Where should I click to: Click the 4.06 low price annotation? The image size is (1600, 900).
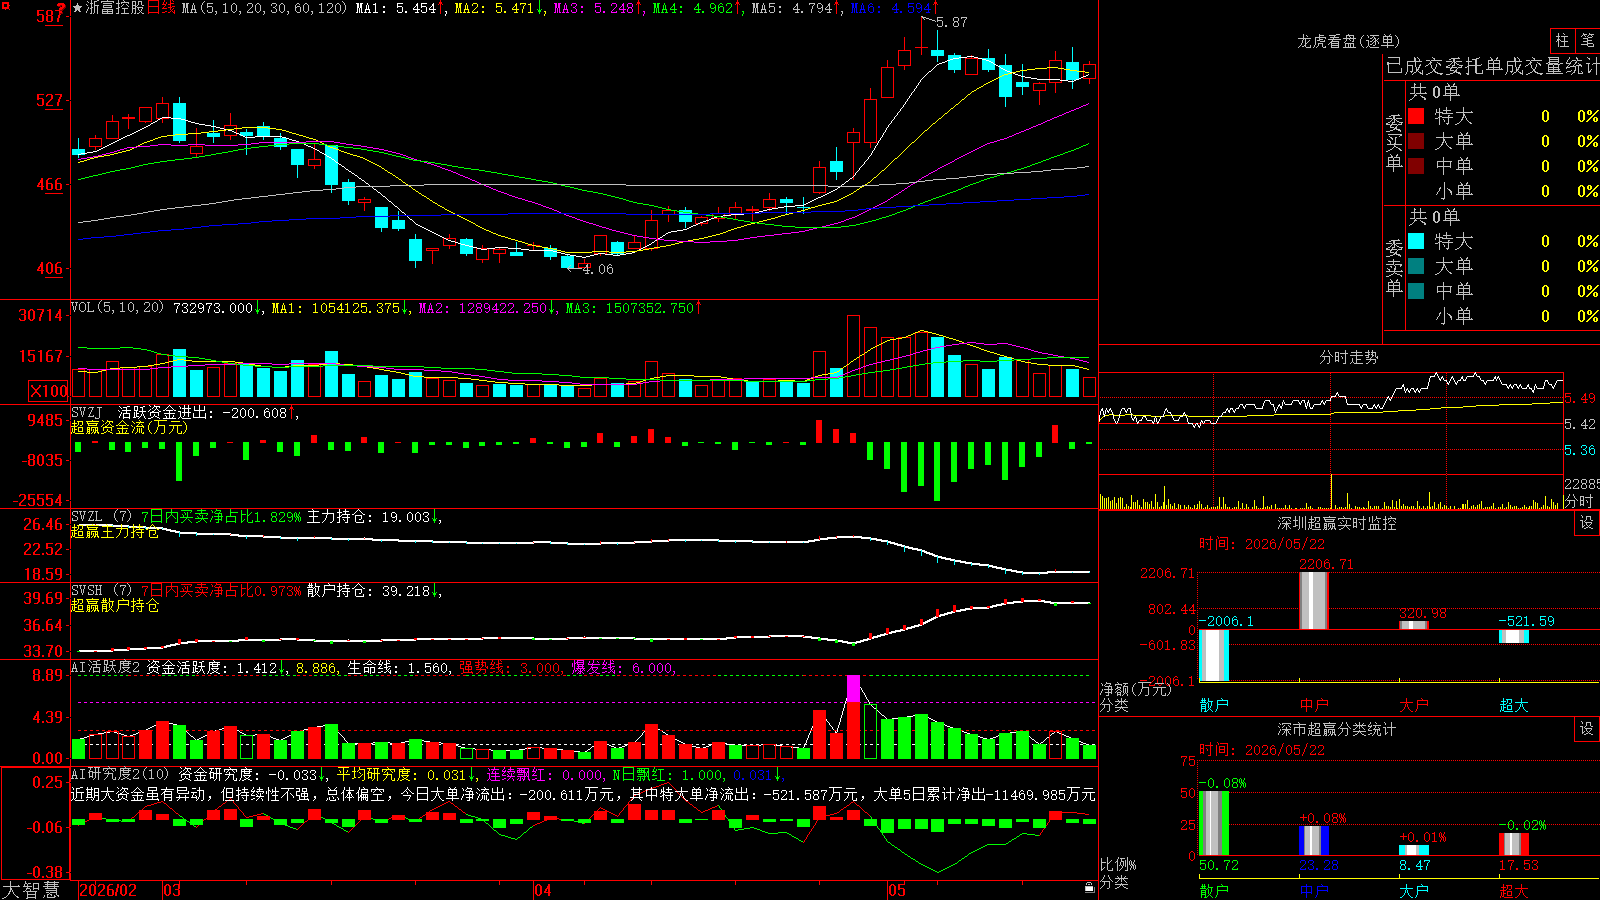point(598,269)
